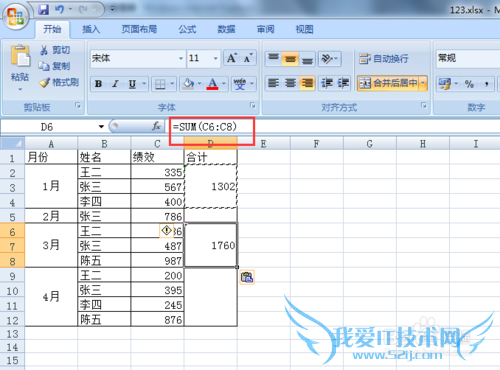Image resolution: width=500 pixels, height=370 pixels.
Task: Increase indent
Action: 343,83
